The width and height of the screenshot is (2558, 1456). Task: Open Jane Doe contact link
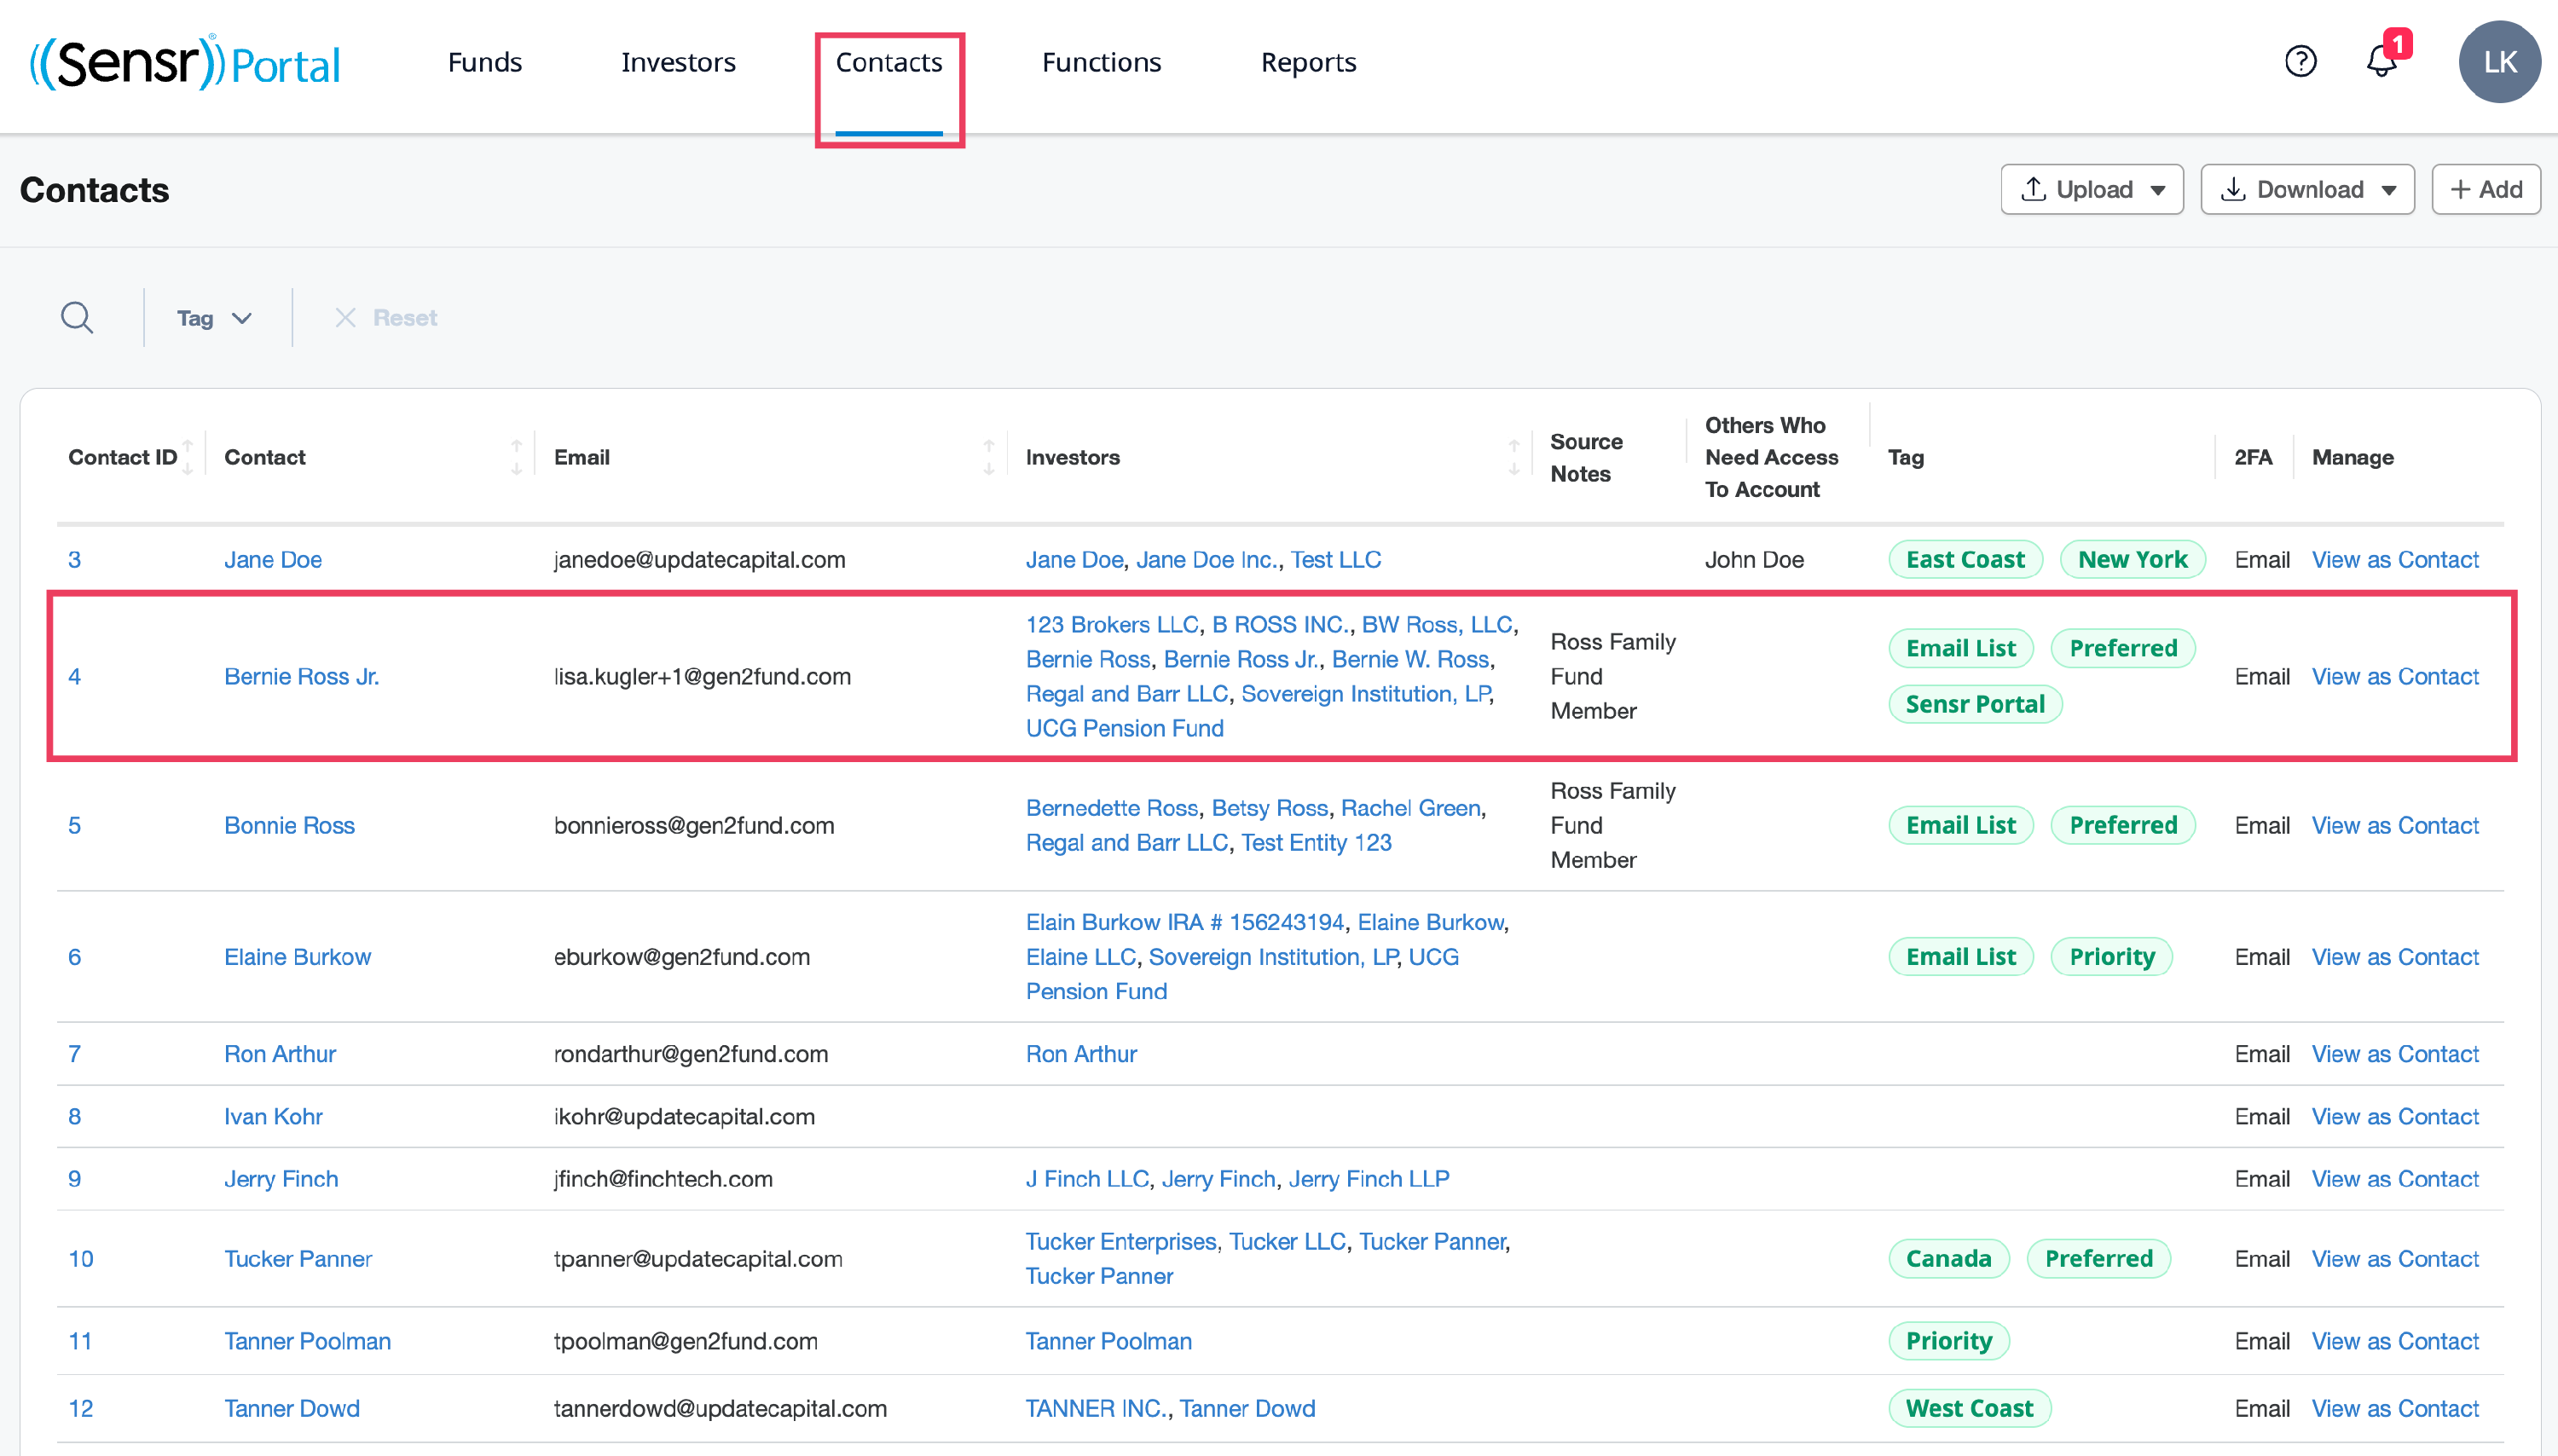tap(273, 560)
